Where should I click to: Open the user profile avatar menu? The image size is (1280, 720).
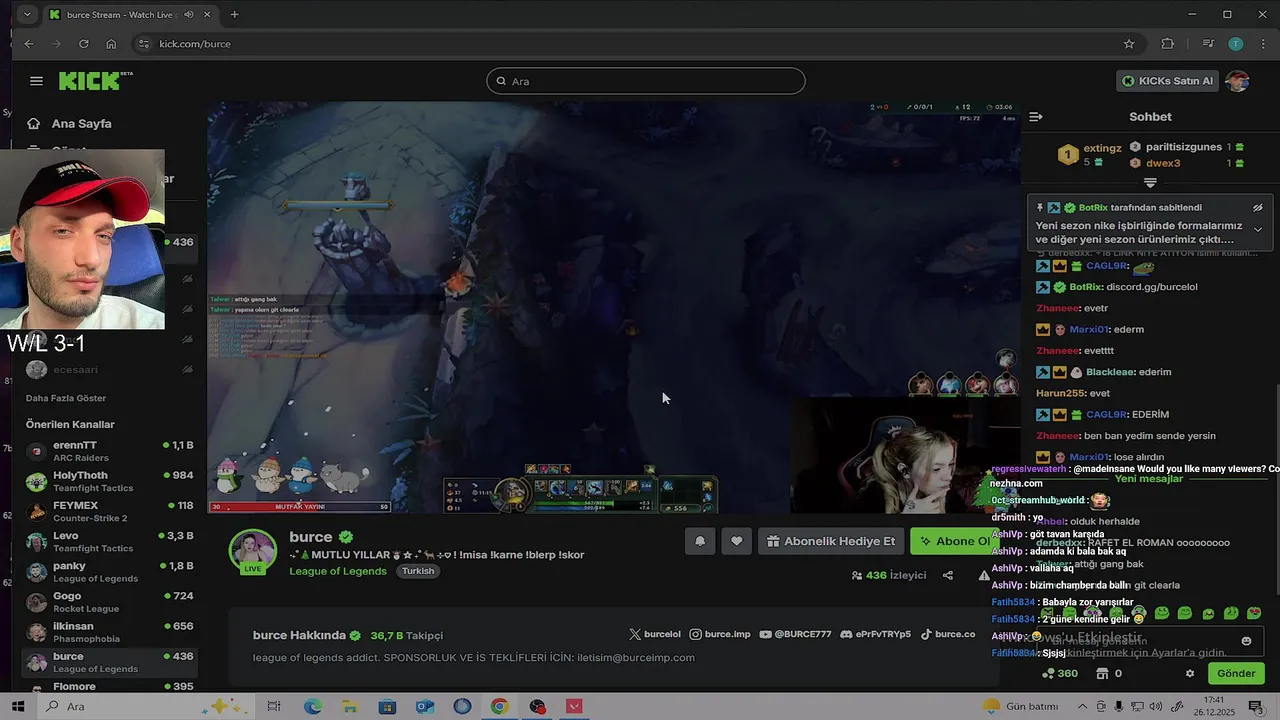[1237, 81]
